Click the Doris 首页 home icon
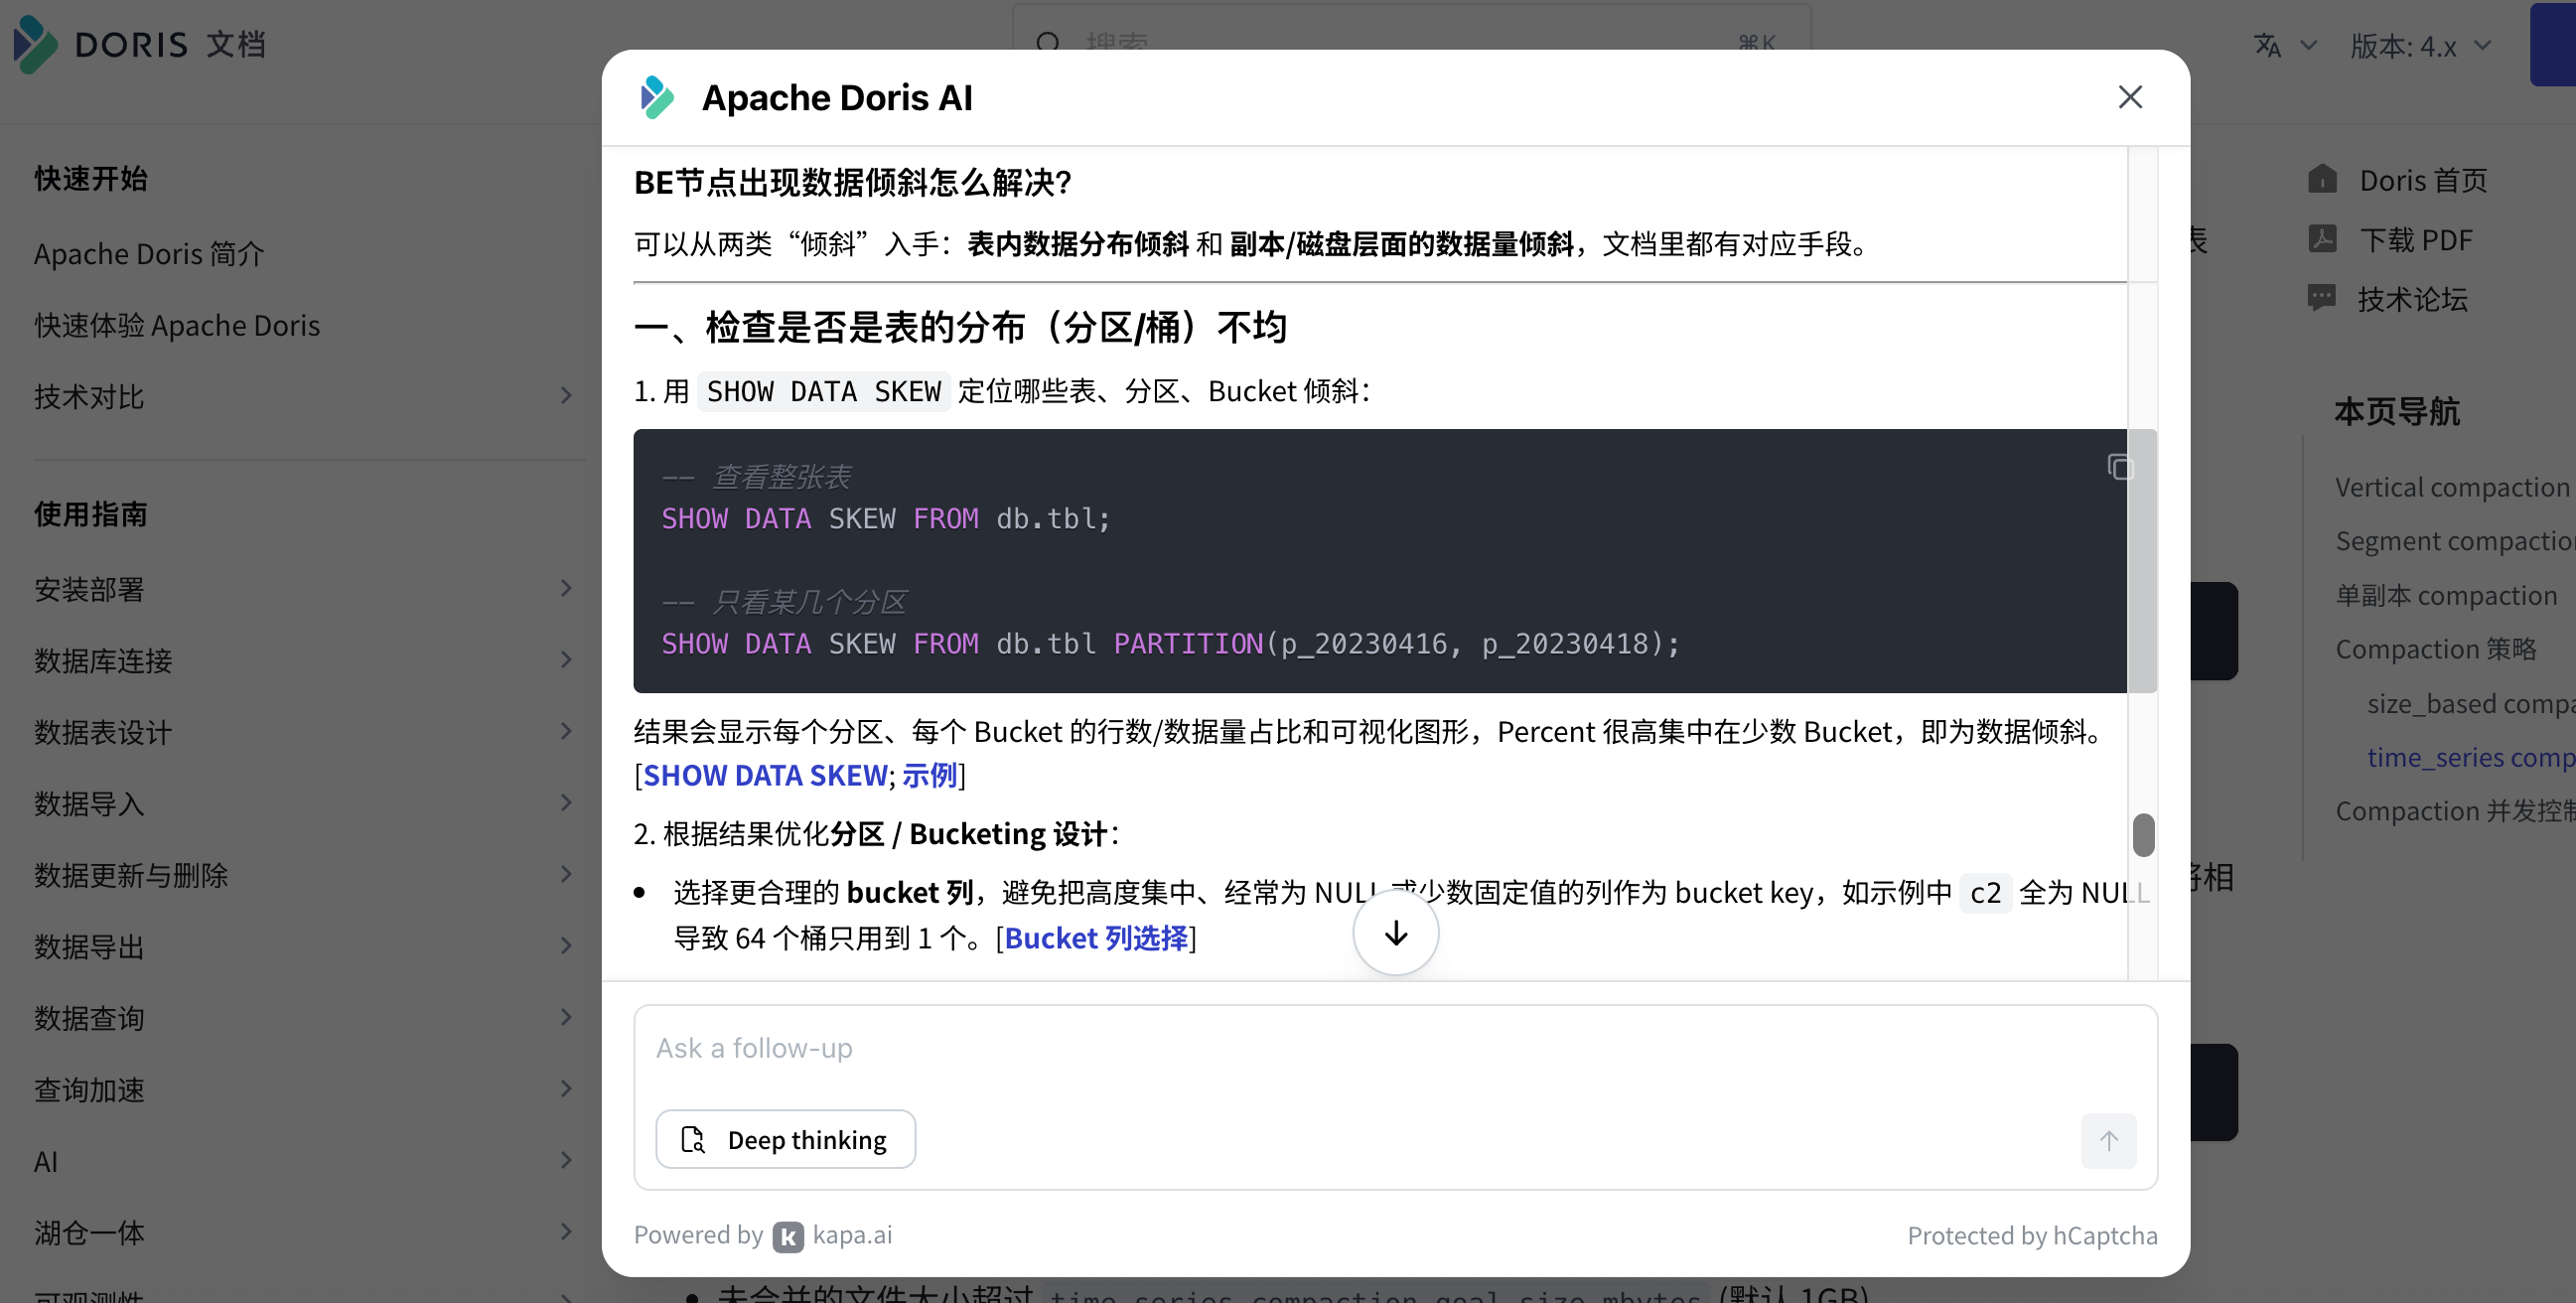Screen dimensions: 2576x1303 pyautogui.click(x=2322, y=180)
